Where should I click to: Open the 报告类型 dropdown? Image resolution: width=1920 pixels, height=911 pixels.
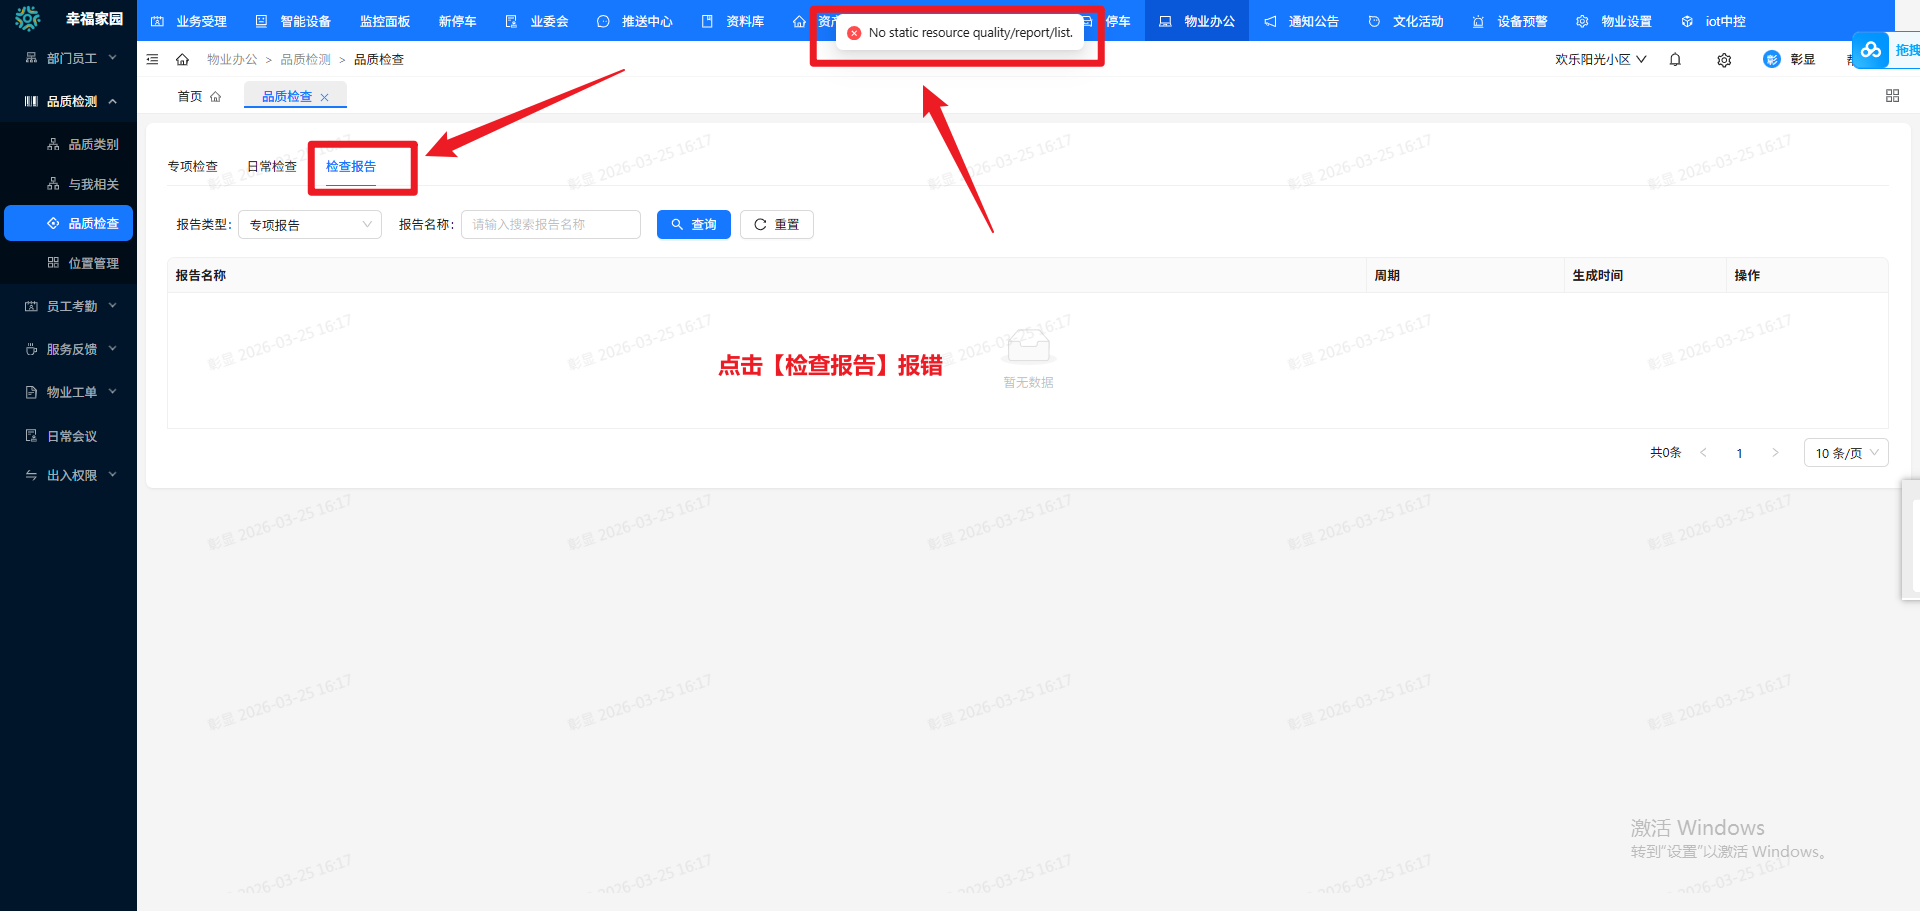tap(310, 225)
